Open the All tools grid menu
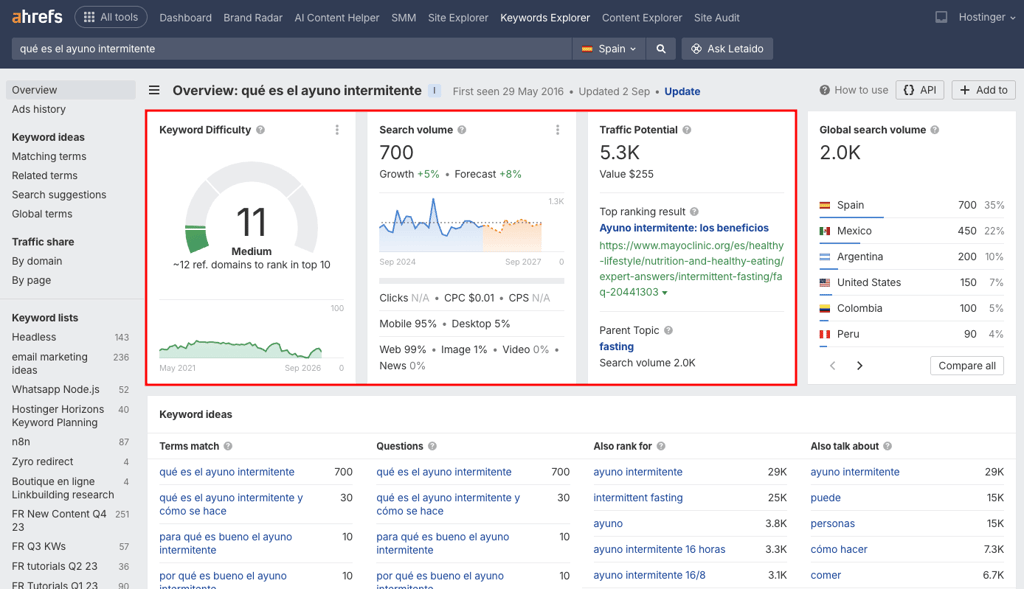The width and height of the screenshot is (1024, 589). point(111,17)
